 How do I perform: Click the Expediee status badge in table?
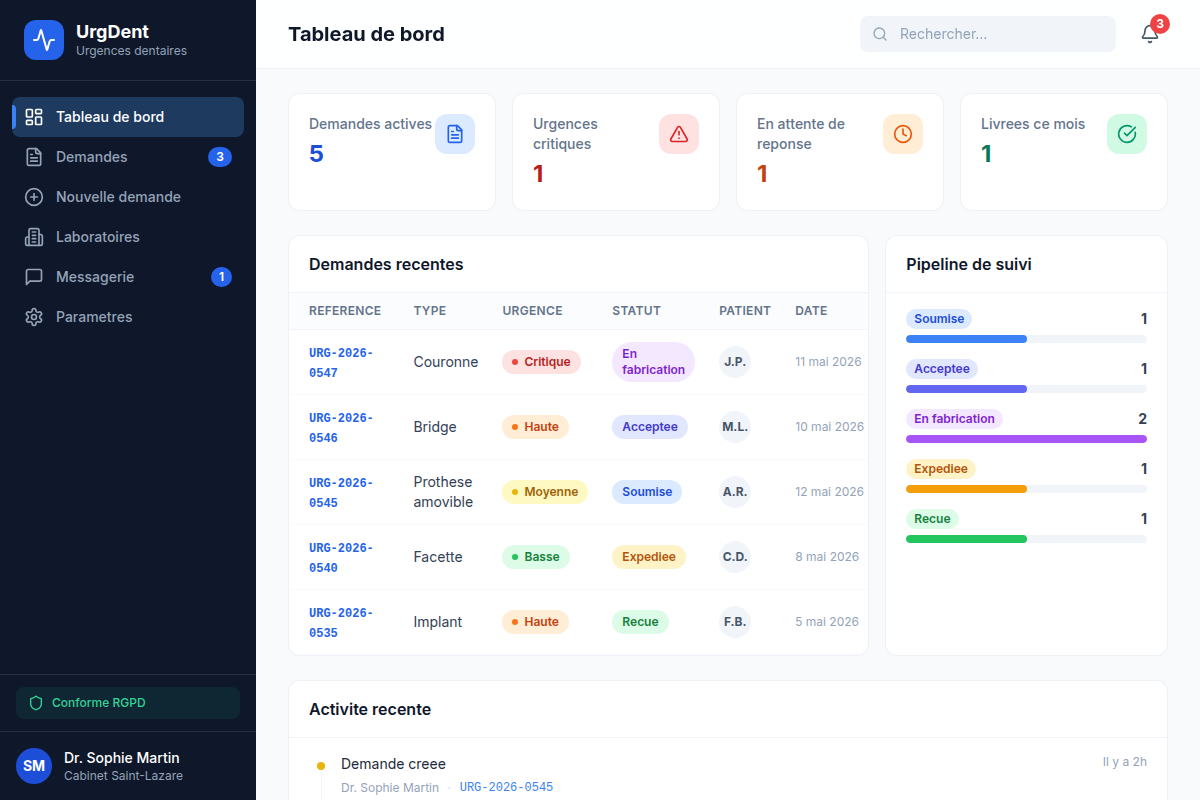649,557
